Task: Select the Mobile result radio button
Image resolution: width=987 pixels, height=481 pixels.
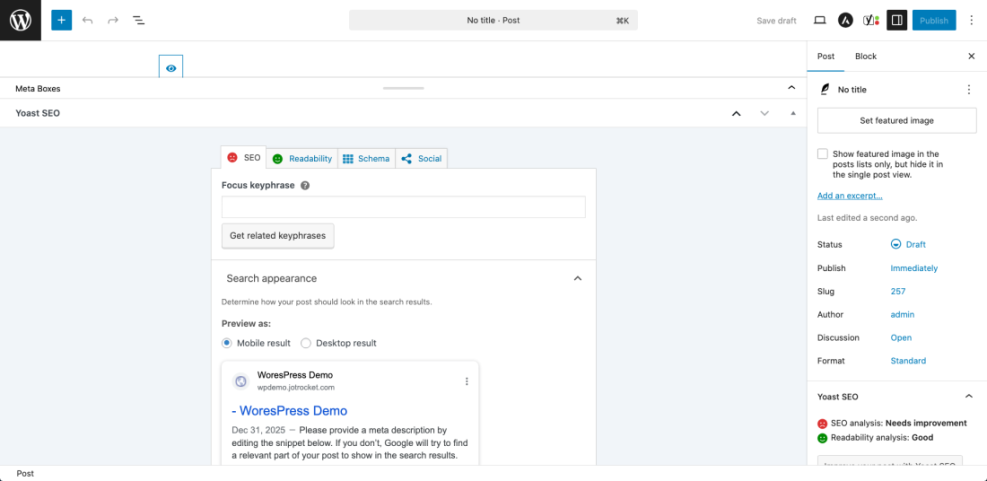Action: [x=227, y=343]
